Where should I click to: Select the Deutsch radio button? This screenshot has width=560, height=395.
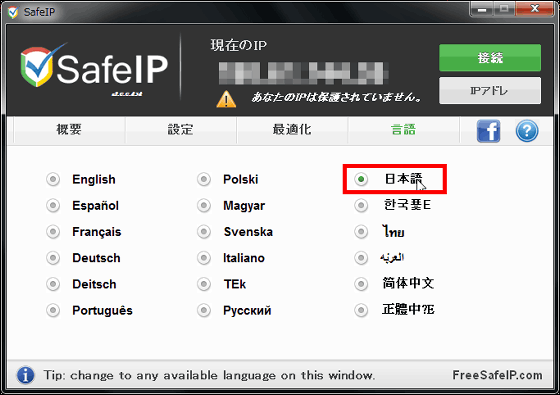coord(53,258)
